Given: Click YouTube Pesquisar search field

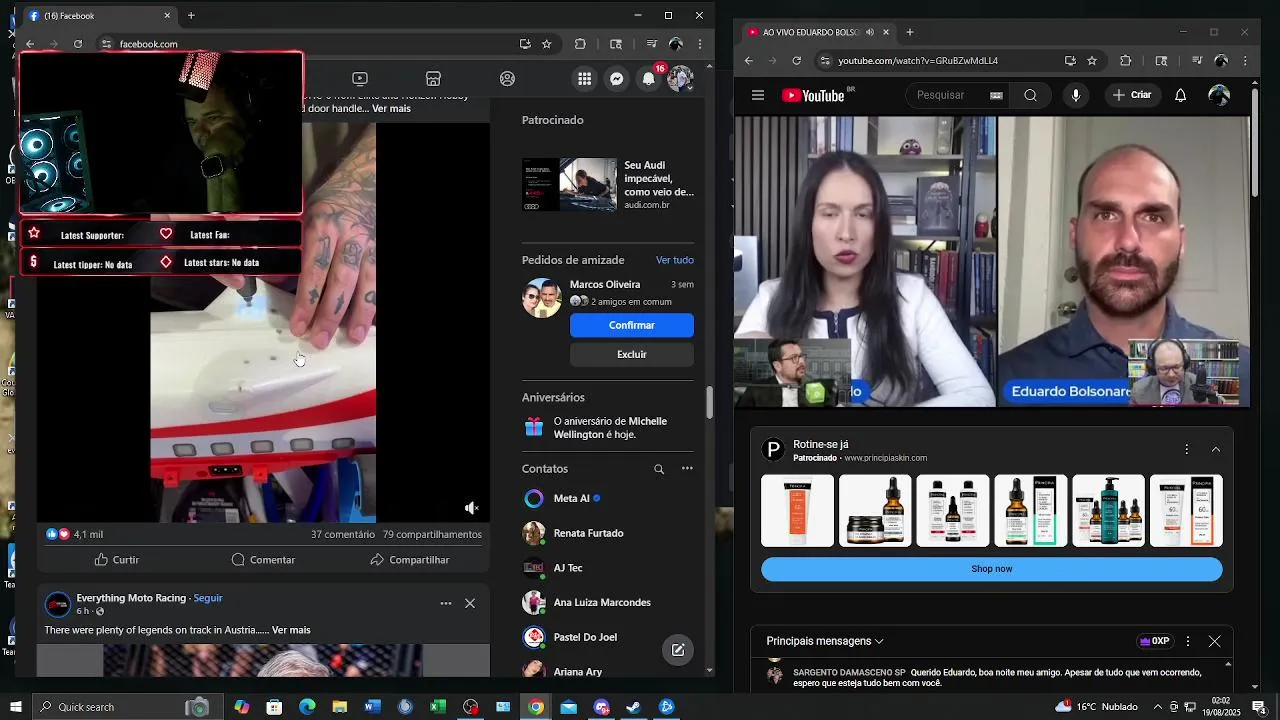Looking at the screenshot, I should click(x=946, y=95).
